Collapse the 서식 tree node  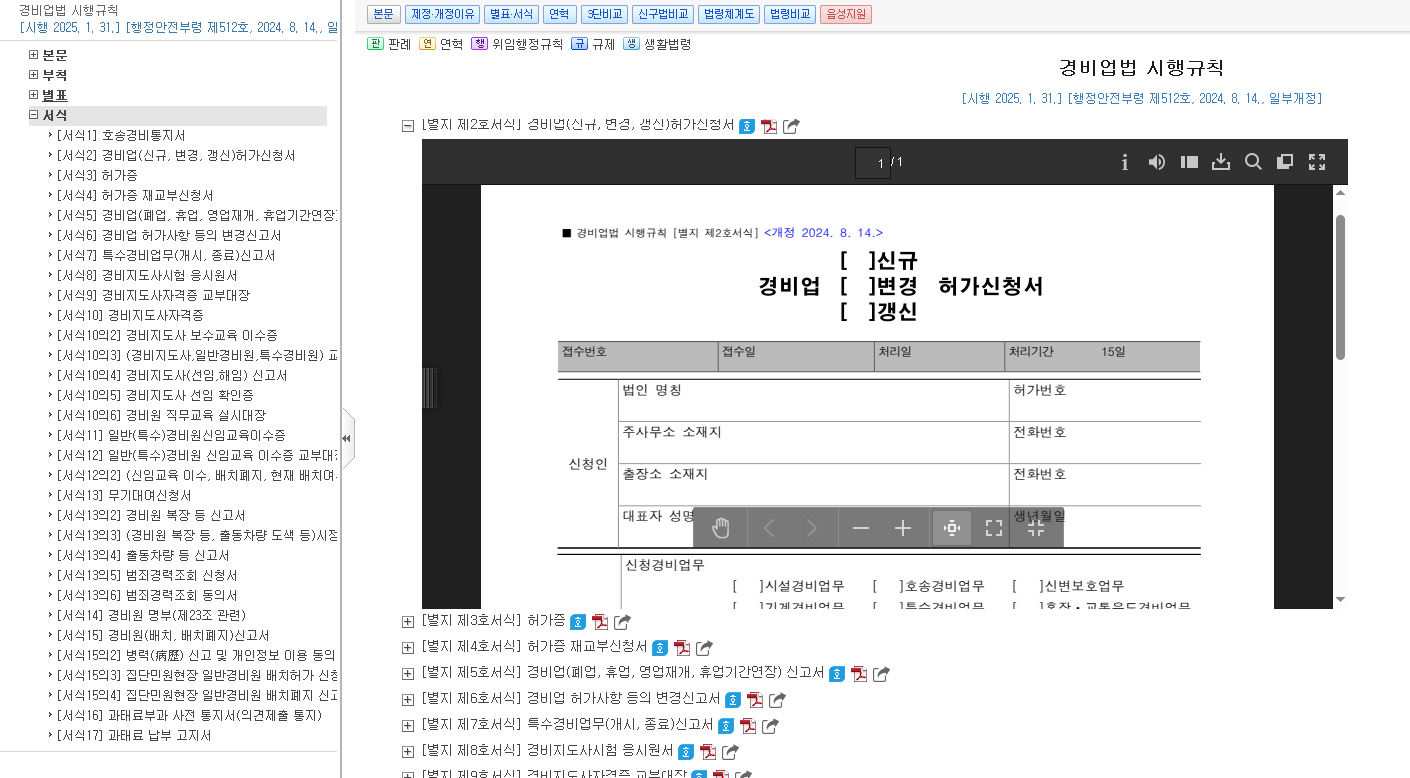point(34,115)
